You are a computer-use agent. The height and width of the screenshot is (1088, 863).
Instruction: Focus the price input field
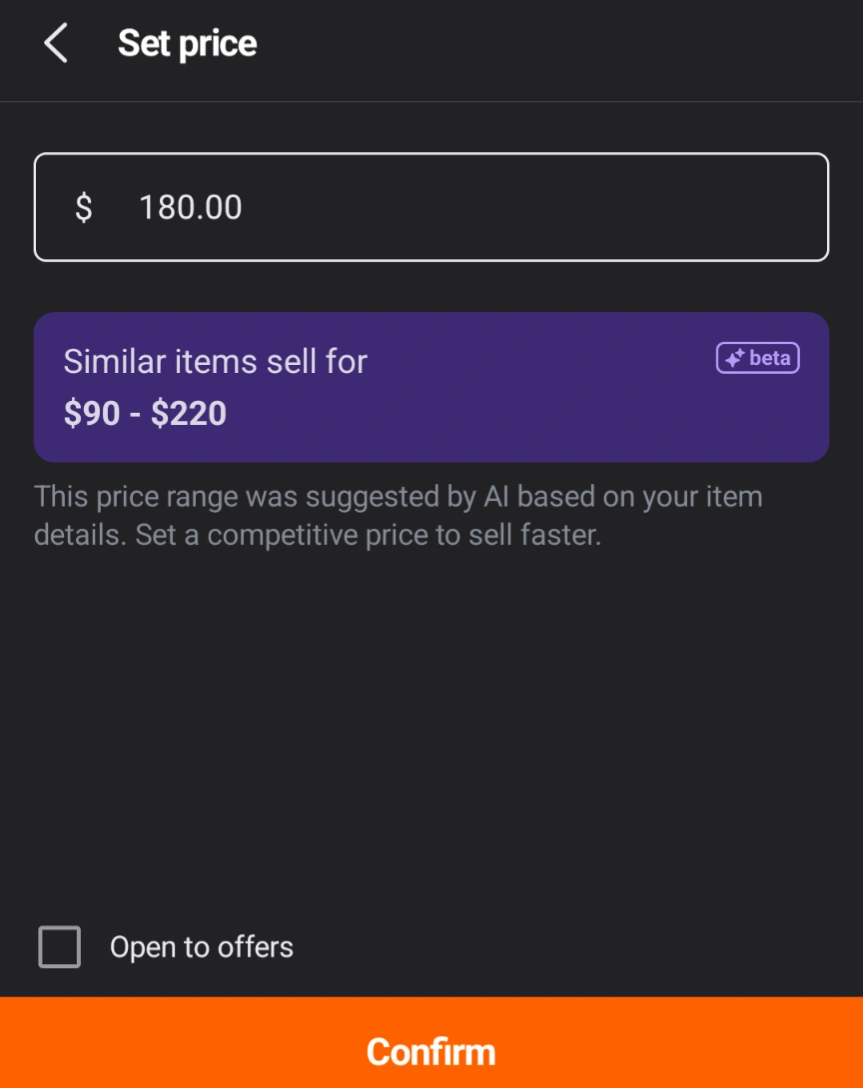[x=432, y=207]
